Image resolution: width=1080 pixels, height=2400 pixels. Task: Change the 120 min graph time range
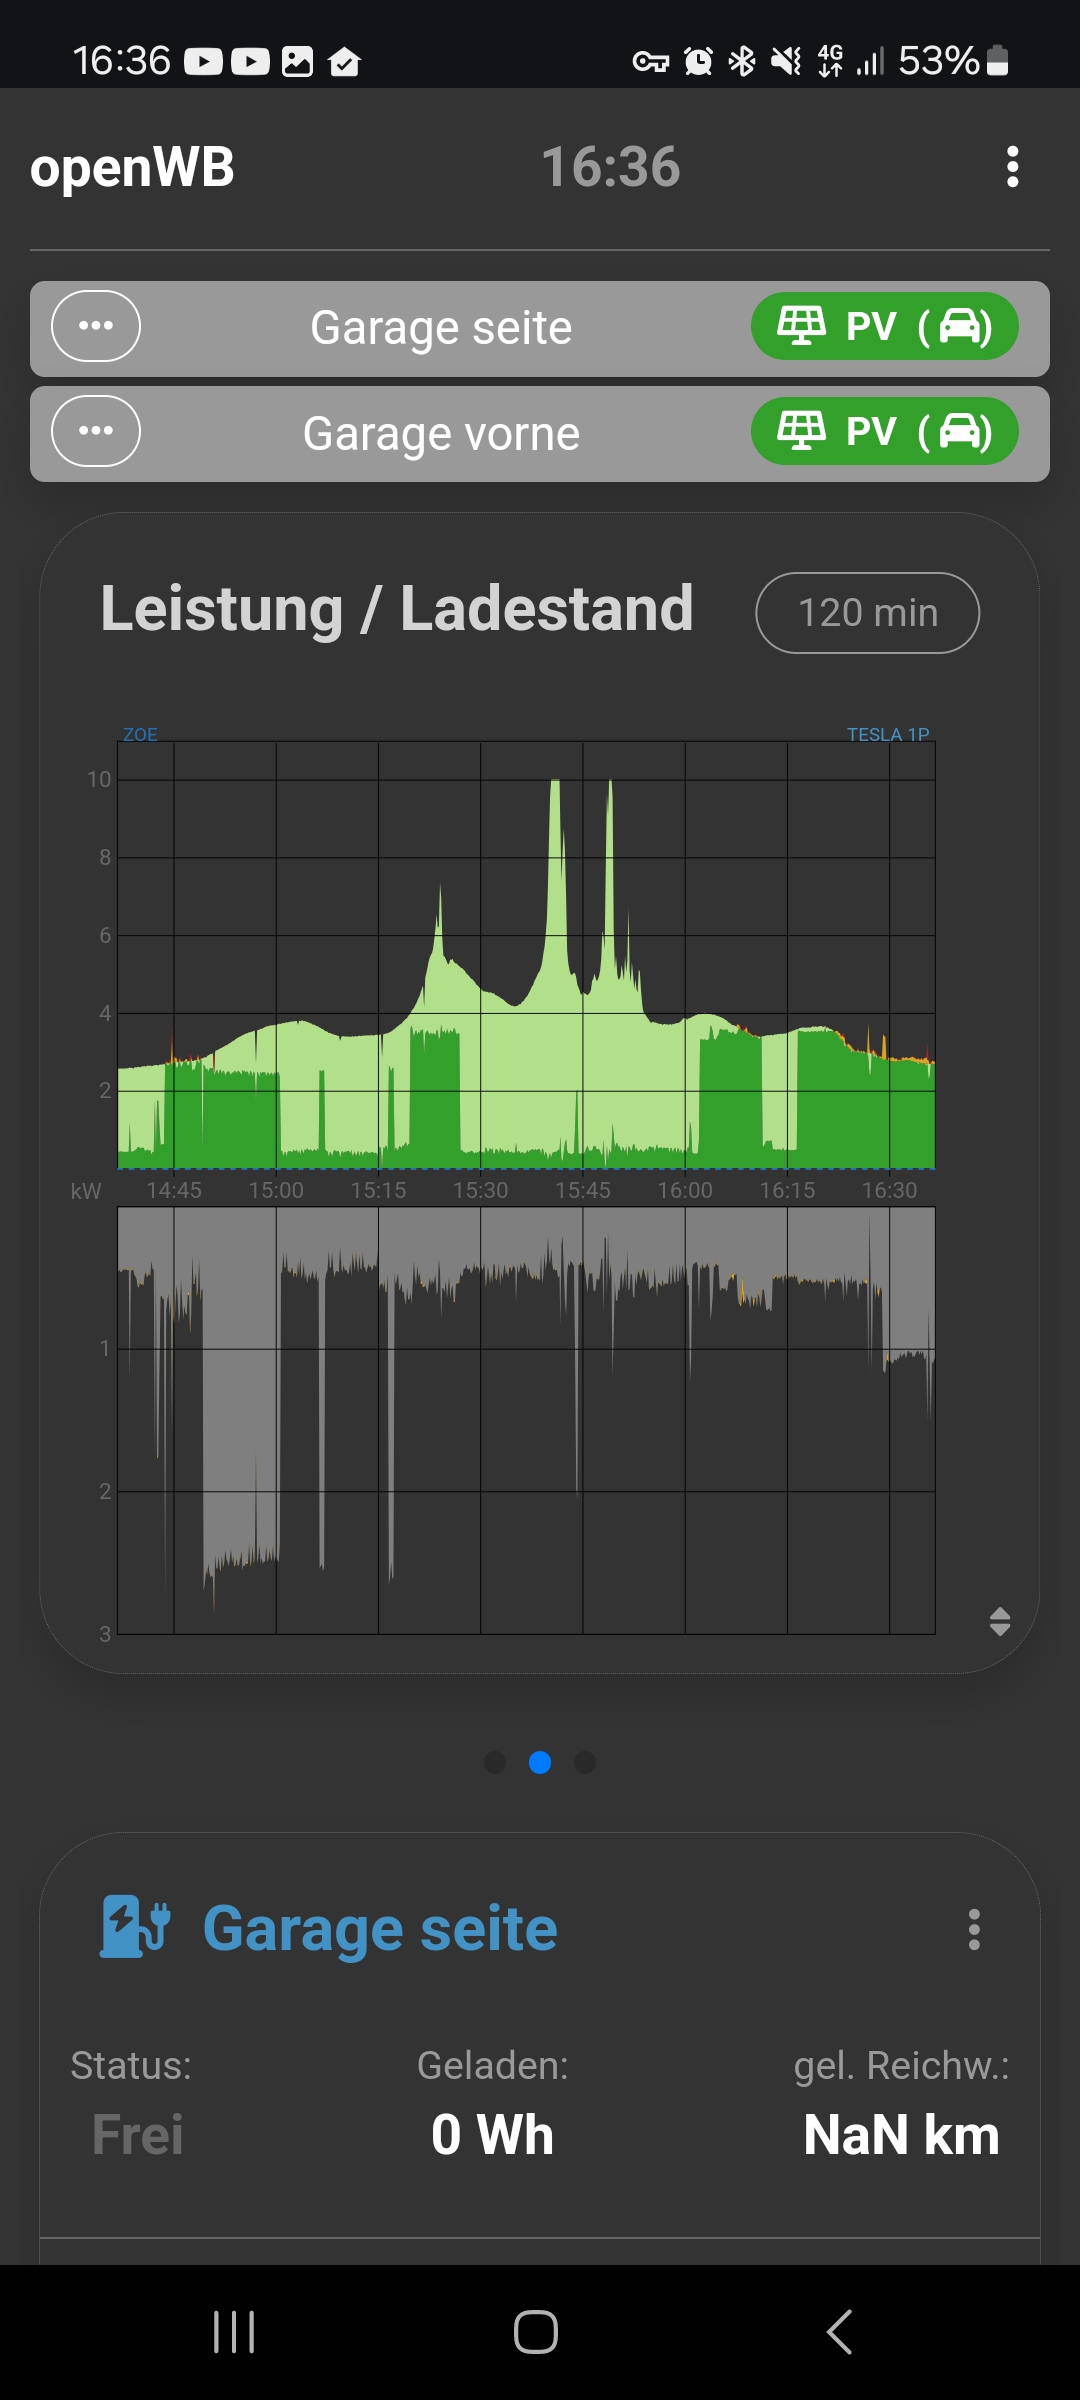click(x=867, y=613)
